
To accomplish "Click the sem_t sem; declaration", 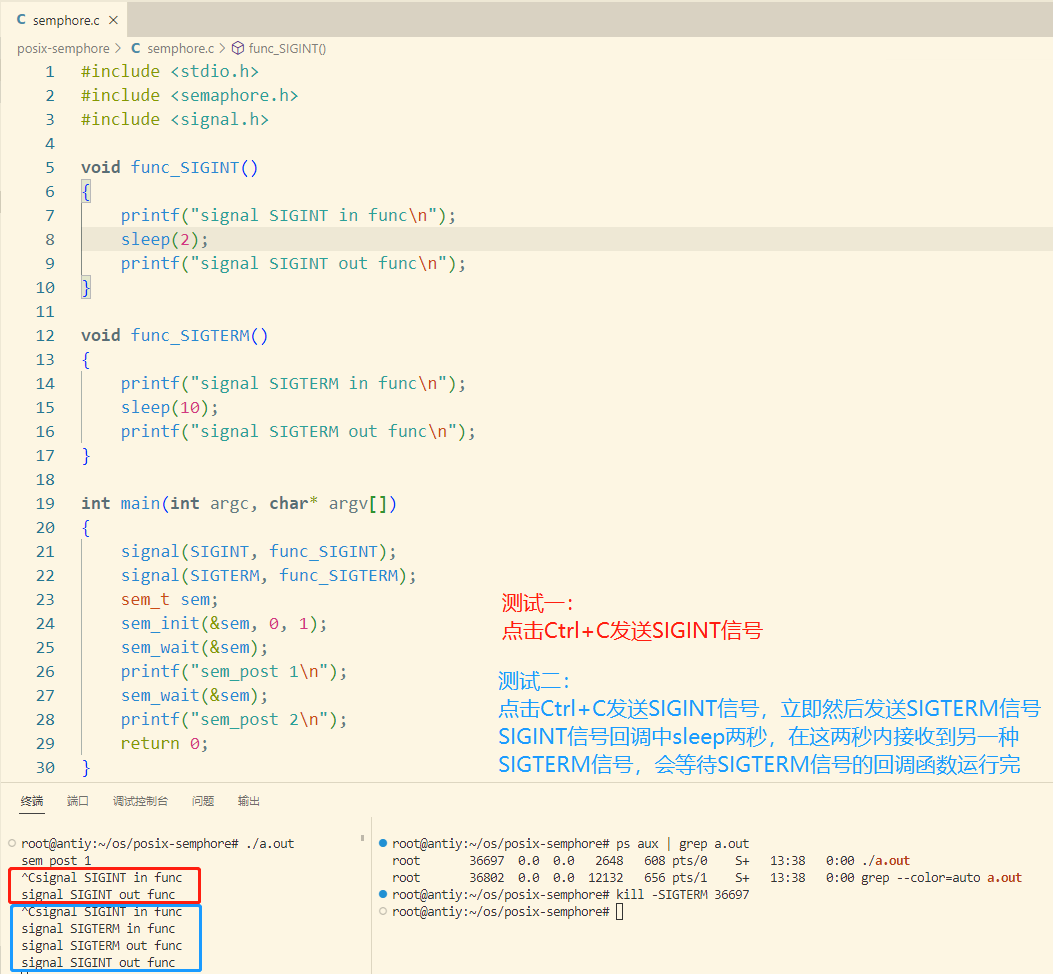I will click(169, 599).
